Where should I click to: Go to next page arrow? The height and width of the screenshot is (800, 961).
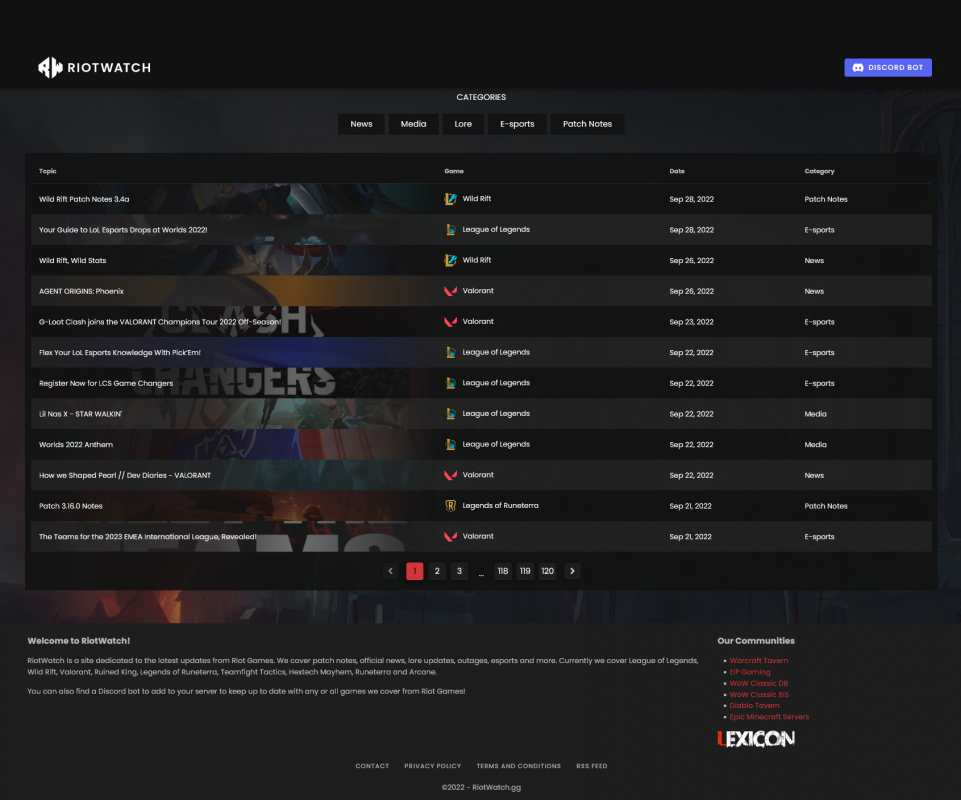pos(572,571)
